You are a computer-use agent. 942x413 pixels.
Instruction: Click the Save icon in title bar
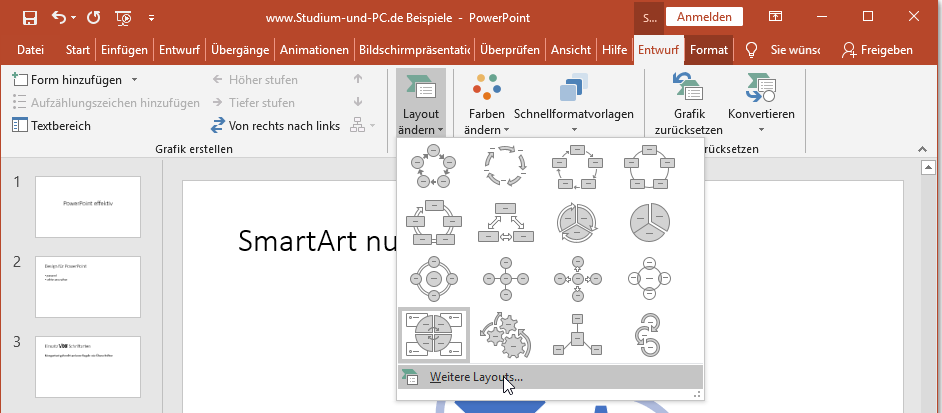click(29, 17)
